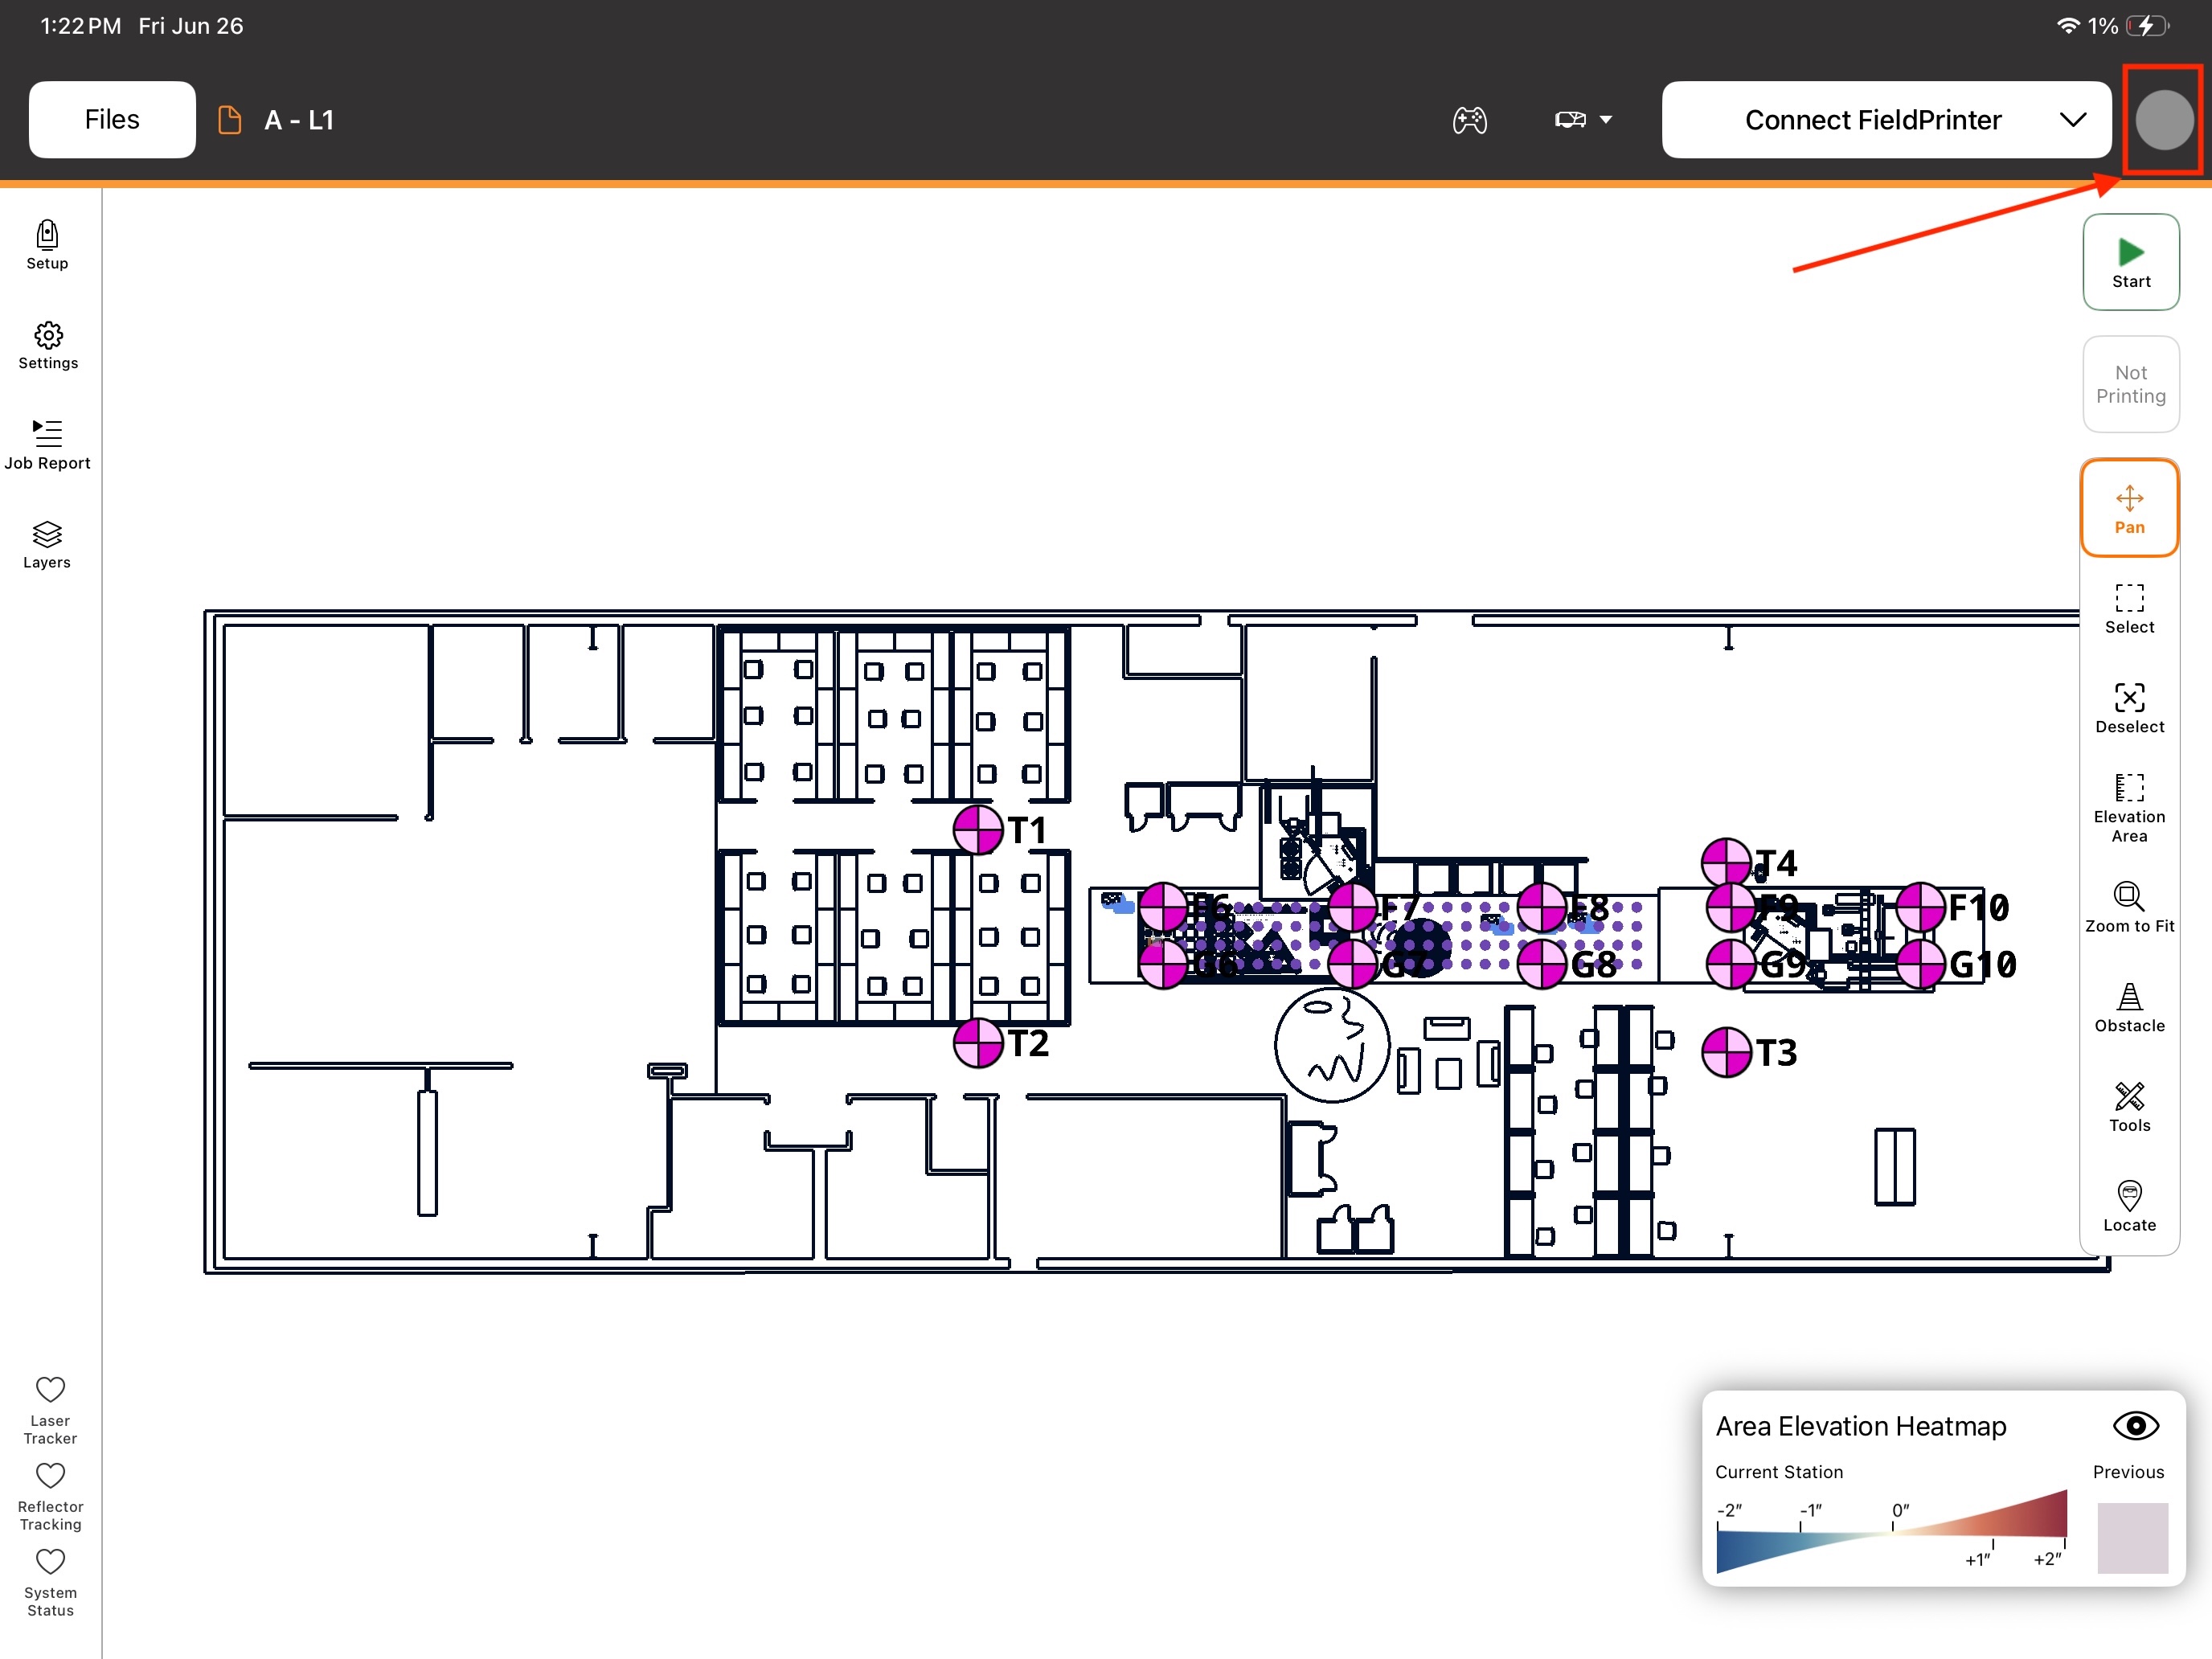The height and width of the screenshot is (1659, 2212).
Task: Expand the printer vehicle dropdown arrow
Action: tap(1606, 120)
